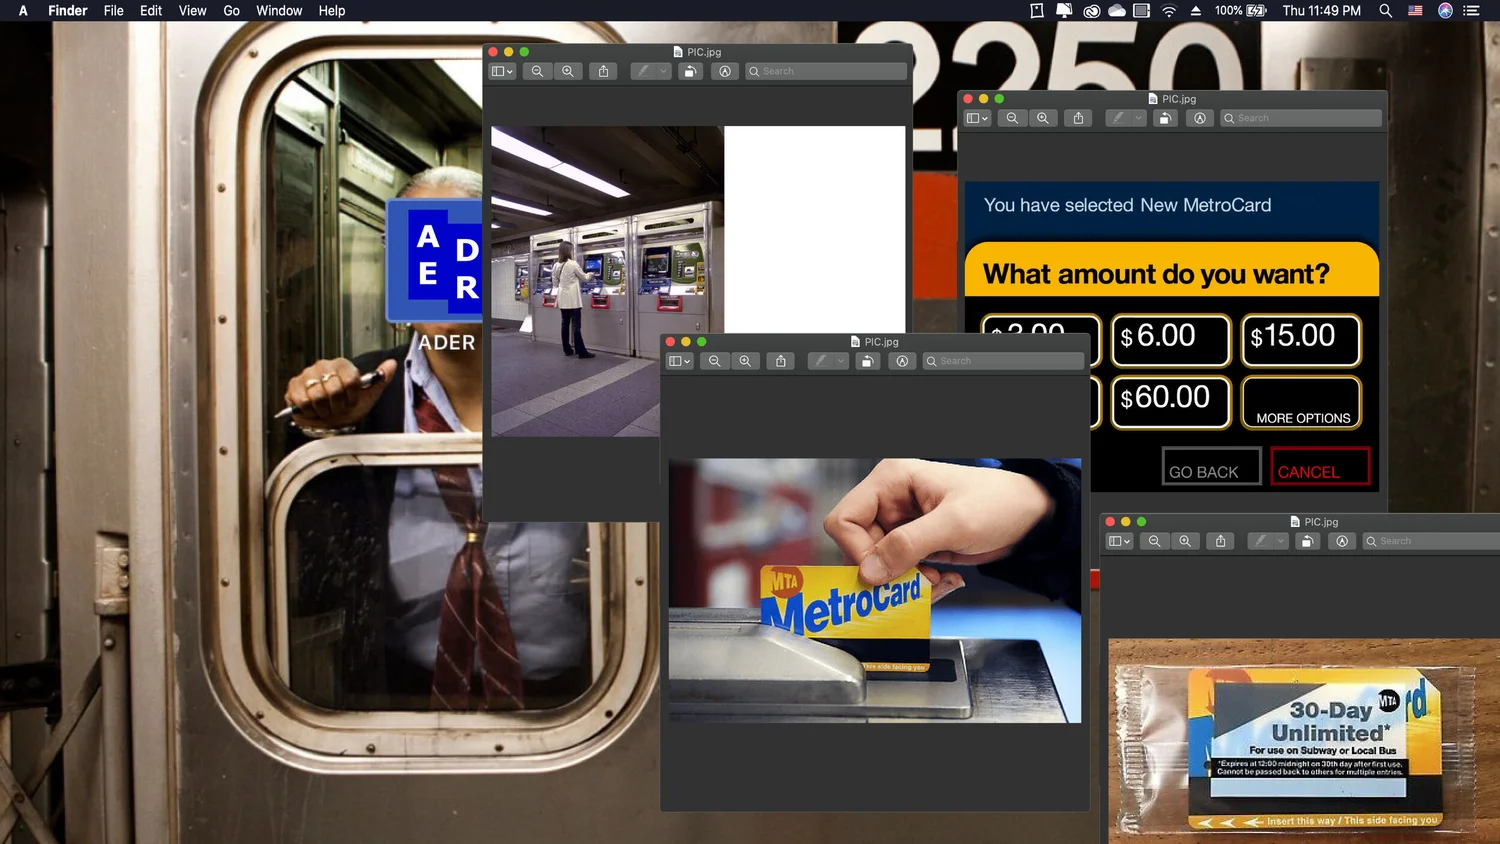Image resolution: width=1500 pixels, height=844 pixels.
Task: Show Markup toolbar in 30-Day Unlimited card window
Action: [x=1342, y=541]
